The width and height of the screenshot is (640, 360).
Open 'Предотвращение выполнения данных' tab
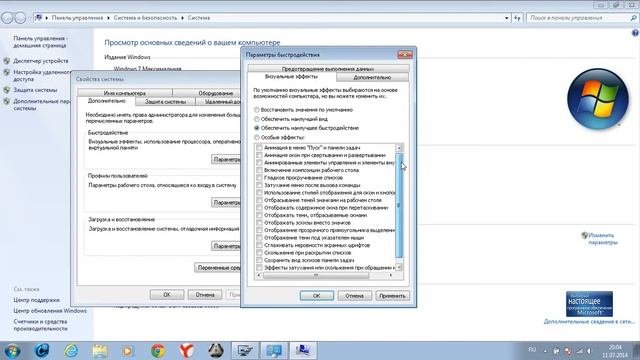[x=328, y=69]
